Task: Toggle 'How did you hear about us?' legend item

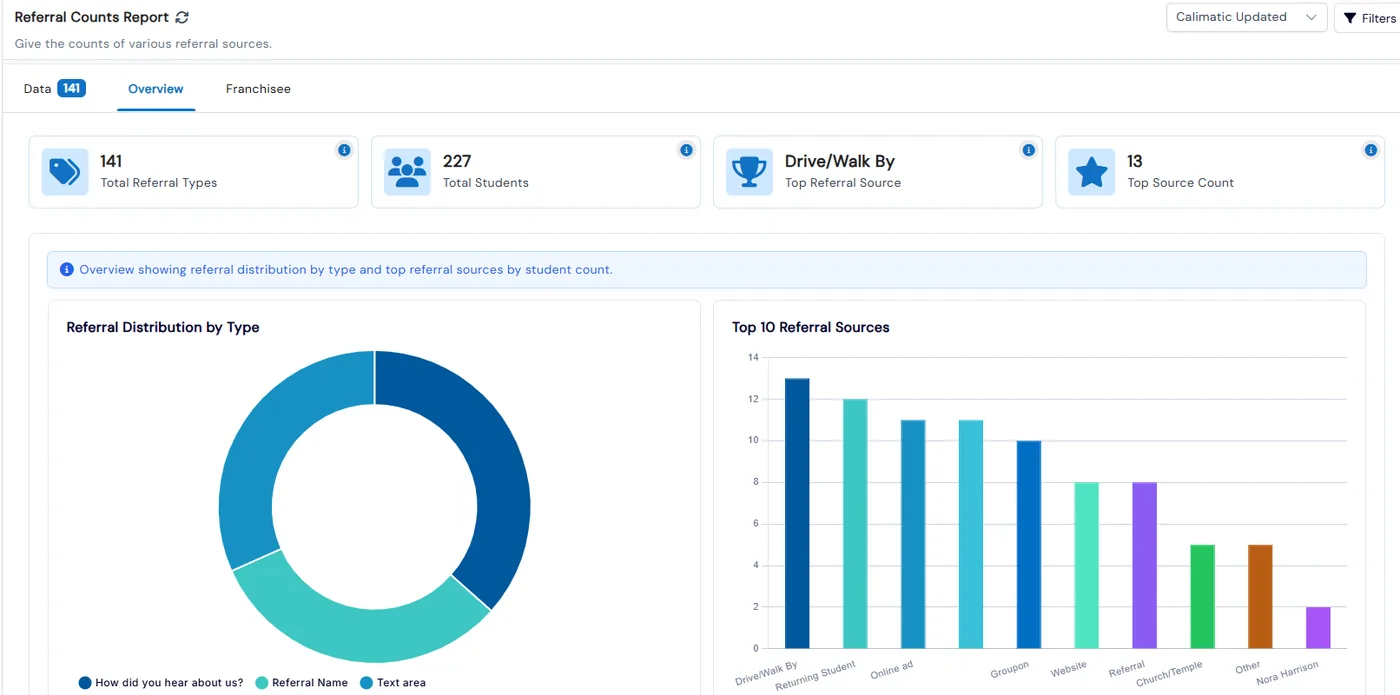Action: pyautogui.click(x=161, y=683)
